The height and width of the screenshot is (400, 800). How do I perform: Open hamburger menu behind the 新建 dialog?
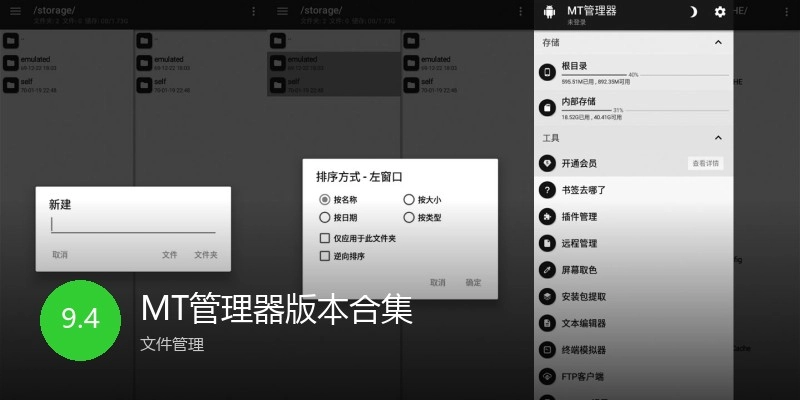pos(15,11)
